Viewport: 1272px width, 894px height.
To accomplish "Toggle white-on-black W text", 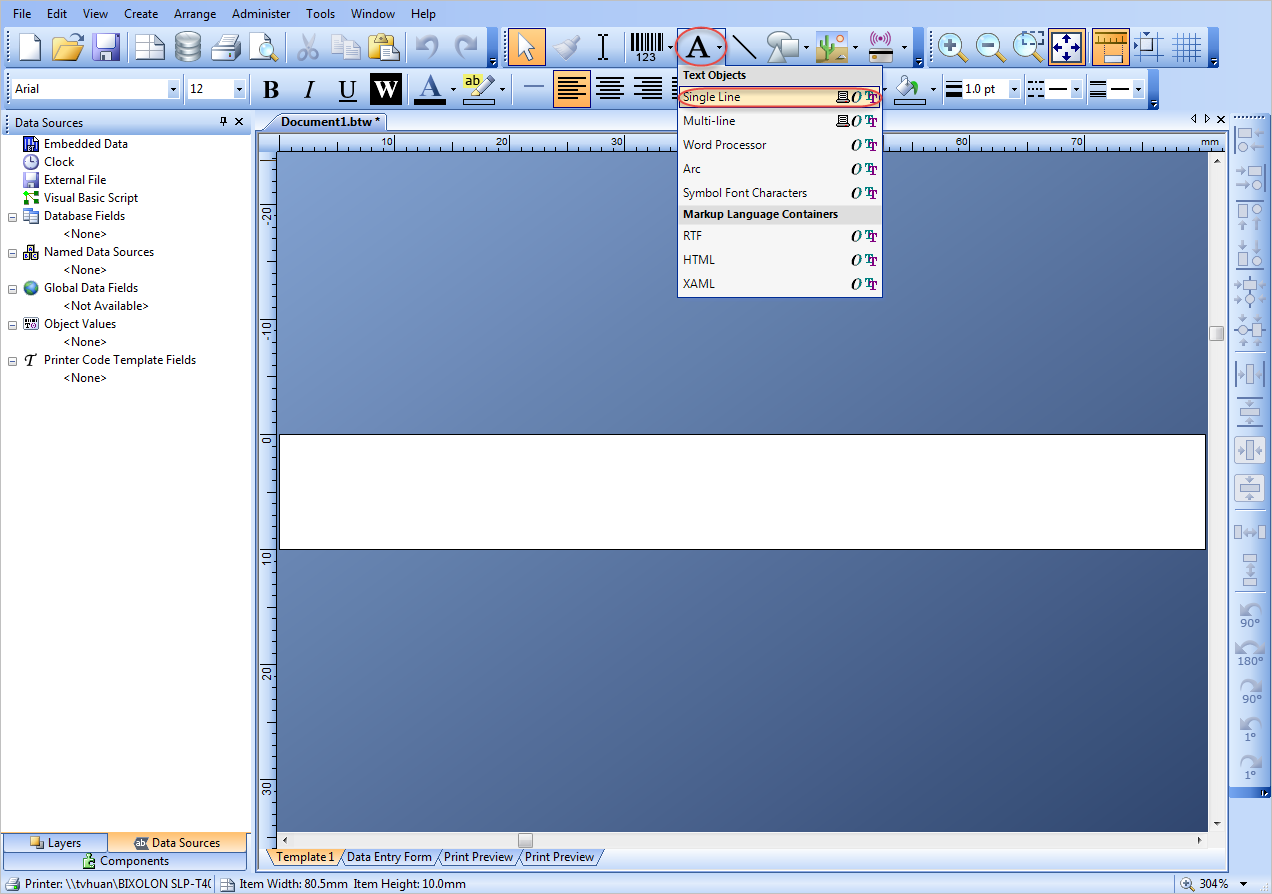I will [386, 89].
